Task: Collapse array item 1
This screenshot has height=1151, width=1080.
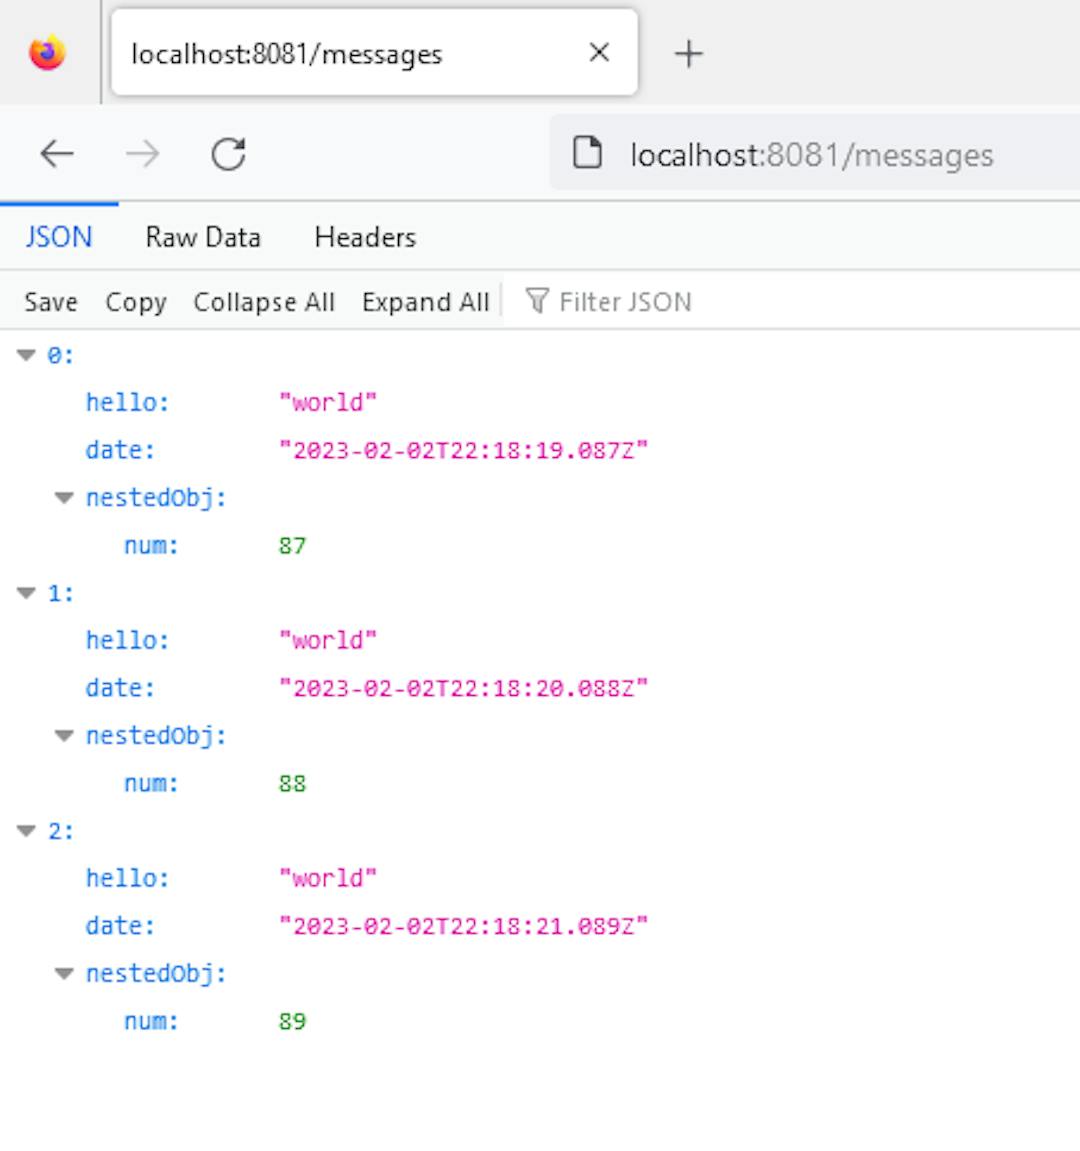Action: click(x=26, y=593)
